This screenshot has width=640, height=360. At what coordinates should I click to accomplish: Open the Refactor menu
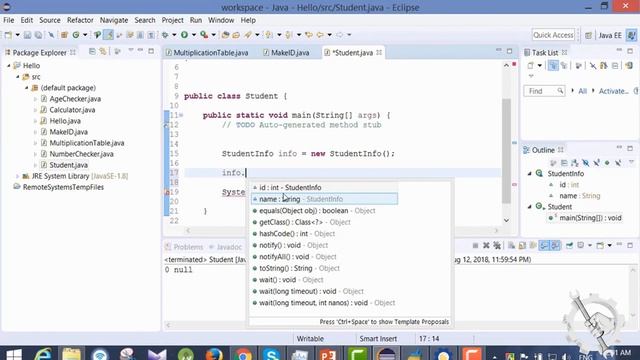click(x=80, y=20)
